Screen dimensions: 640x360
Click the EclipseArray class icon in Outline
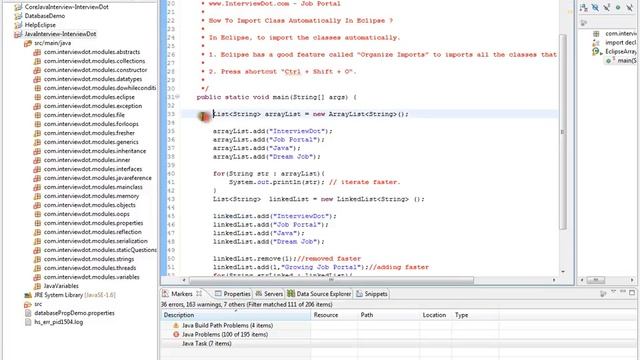596,51
